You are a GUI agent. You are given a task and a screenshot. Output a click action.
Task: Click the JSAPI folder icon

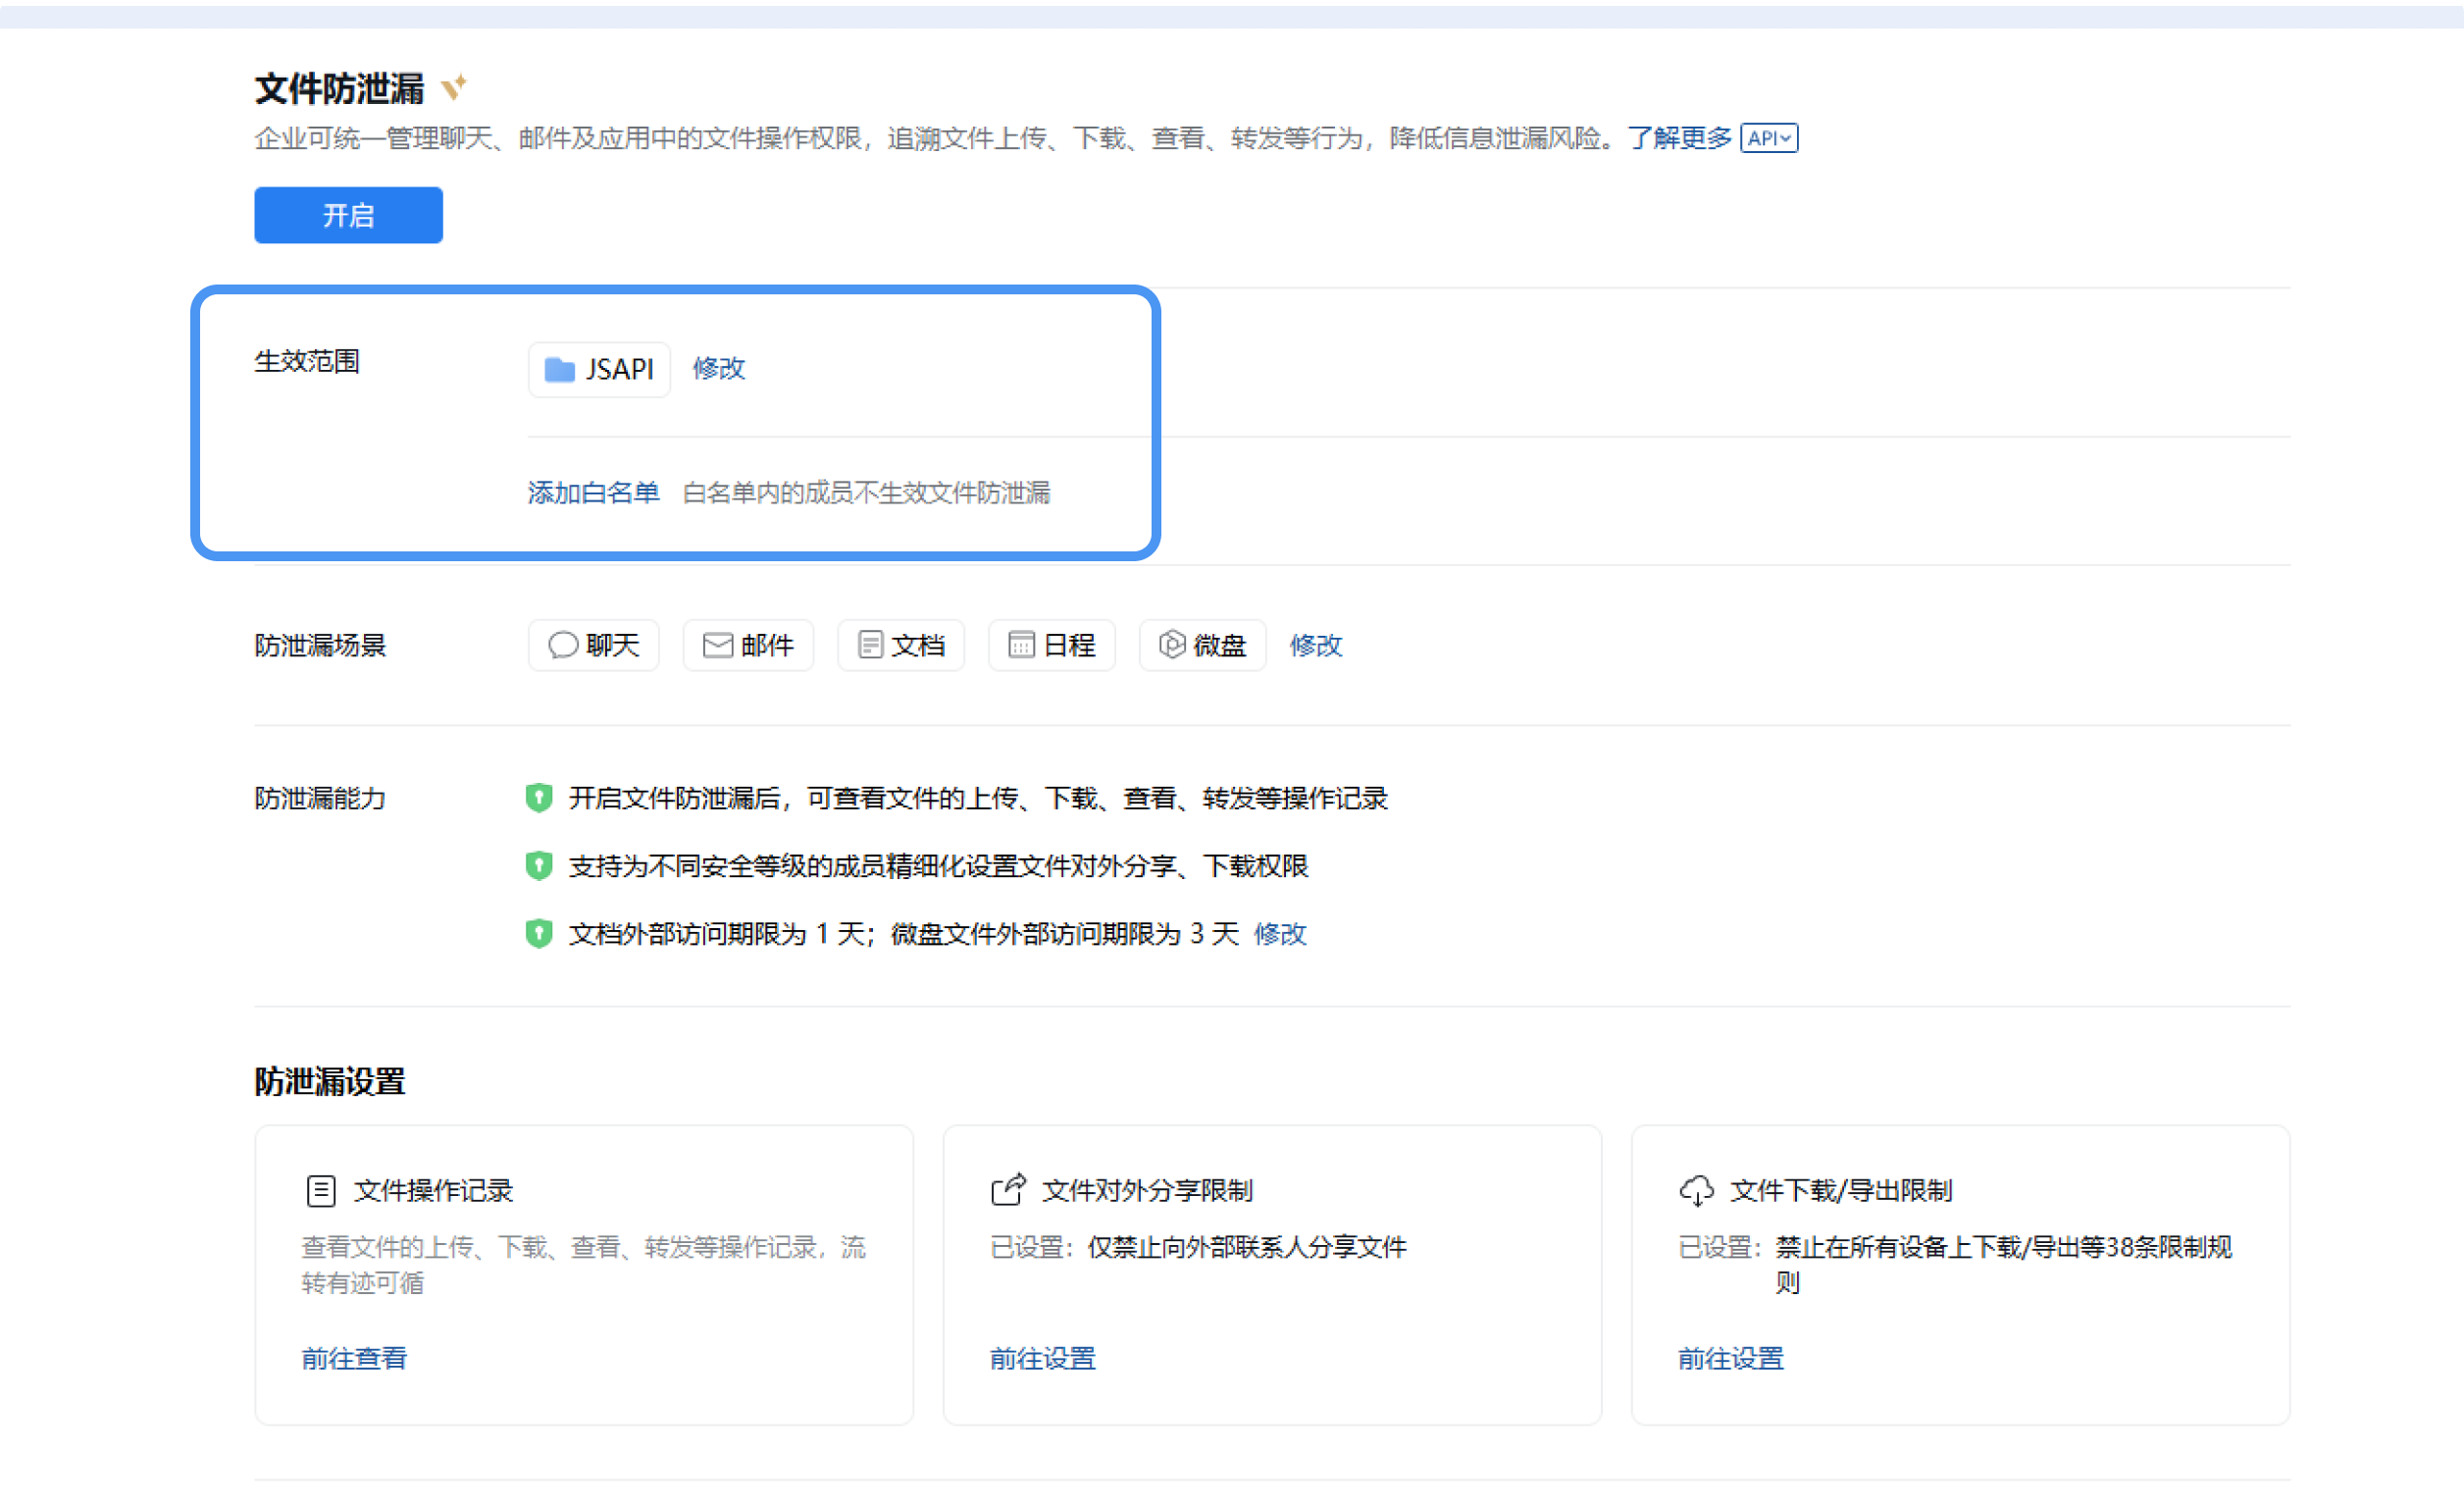pyautogui.click(x=559, y=370)
